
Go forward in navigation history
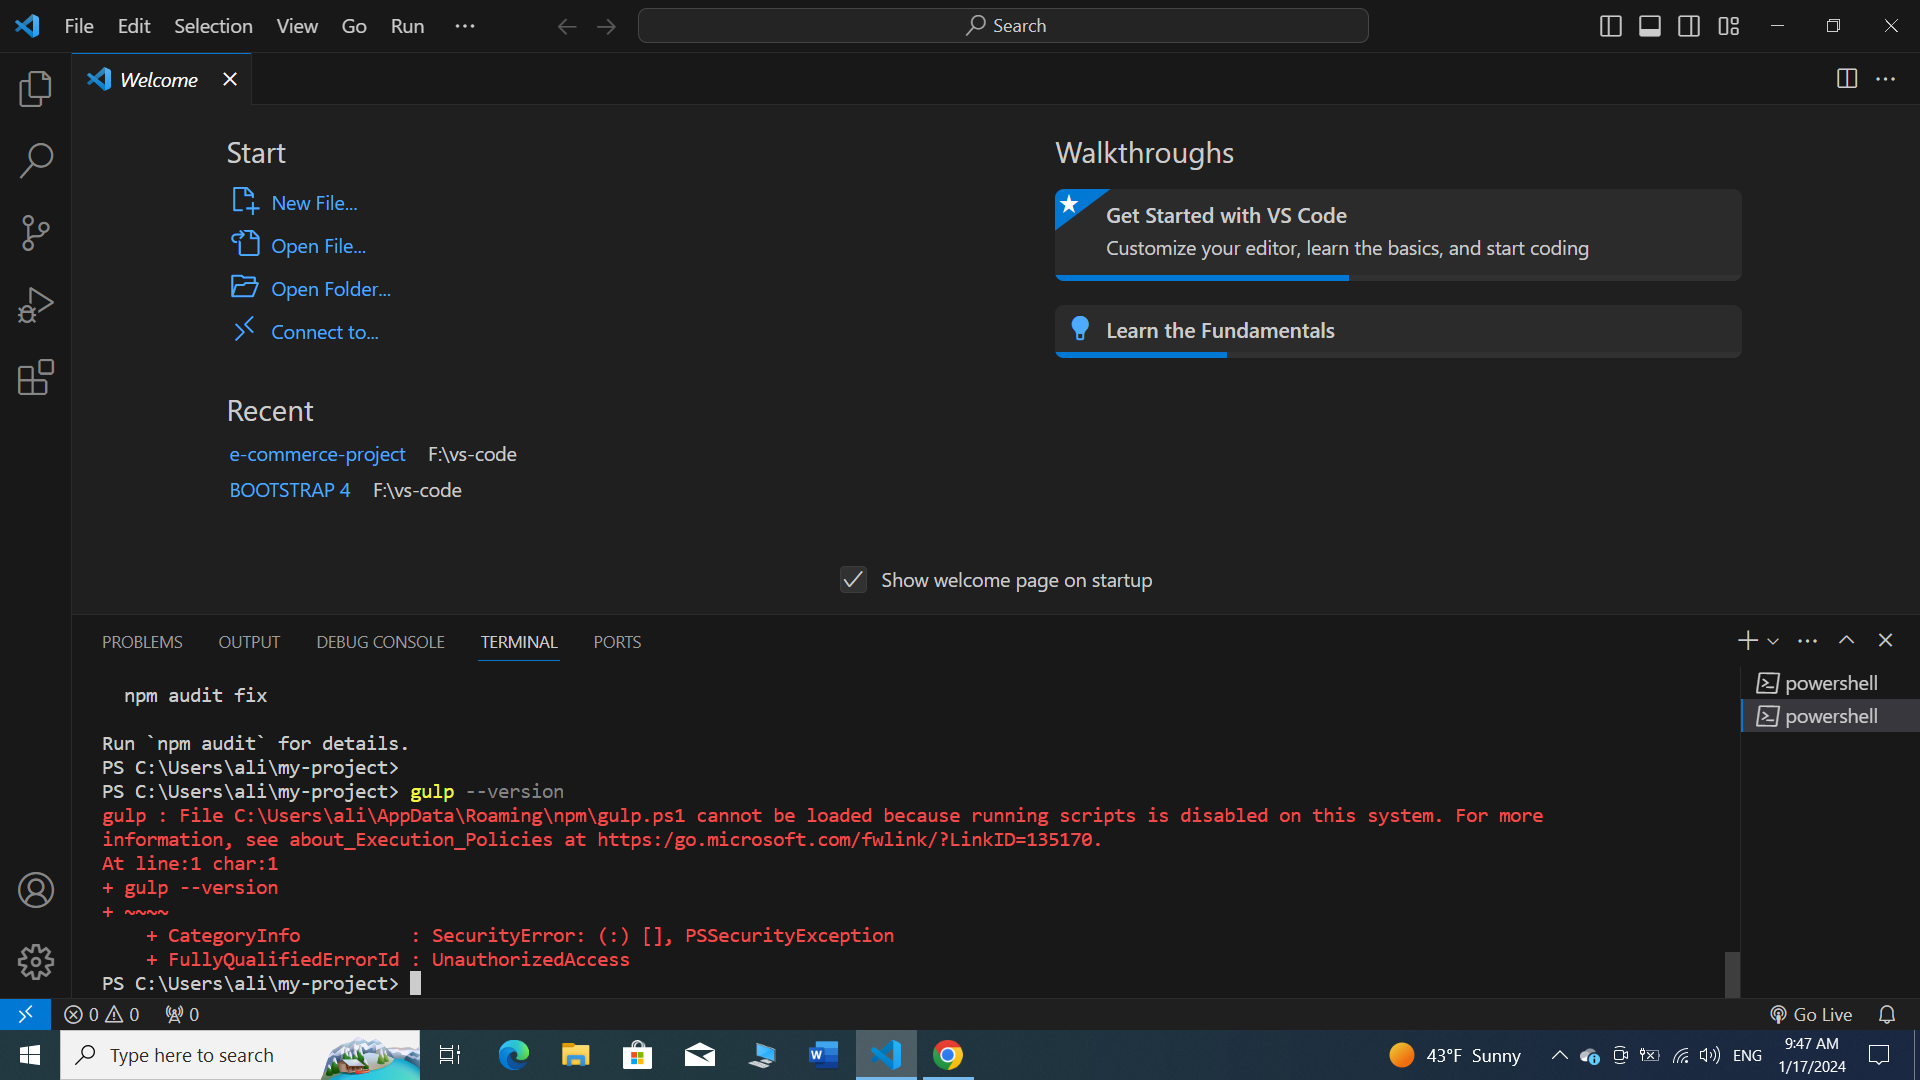coord(606,26)
